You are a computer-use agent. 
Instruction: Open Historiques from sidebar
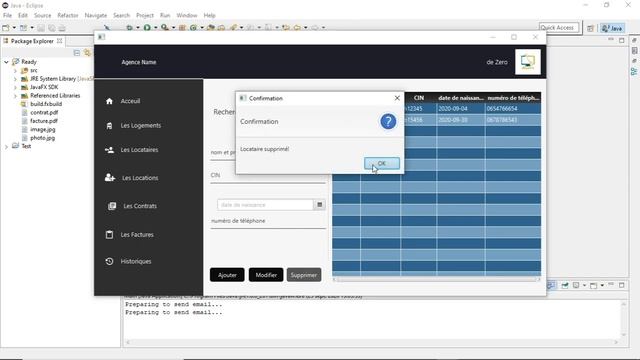pos(136,261)
